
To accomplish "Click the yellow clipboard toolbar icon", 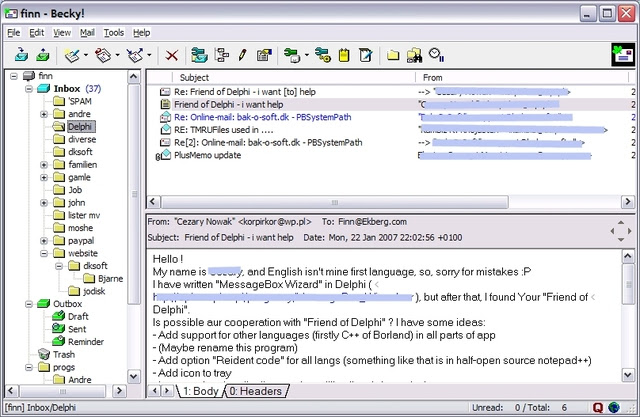I will (344, 55).
